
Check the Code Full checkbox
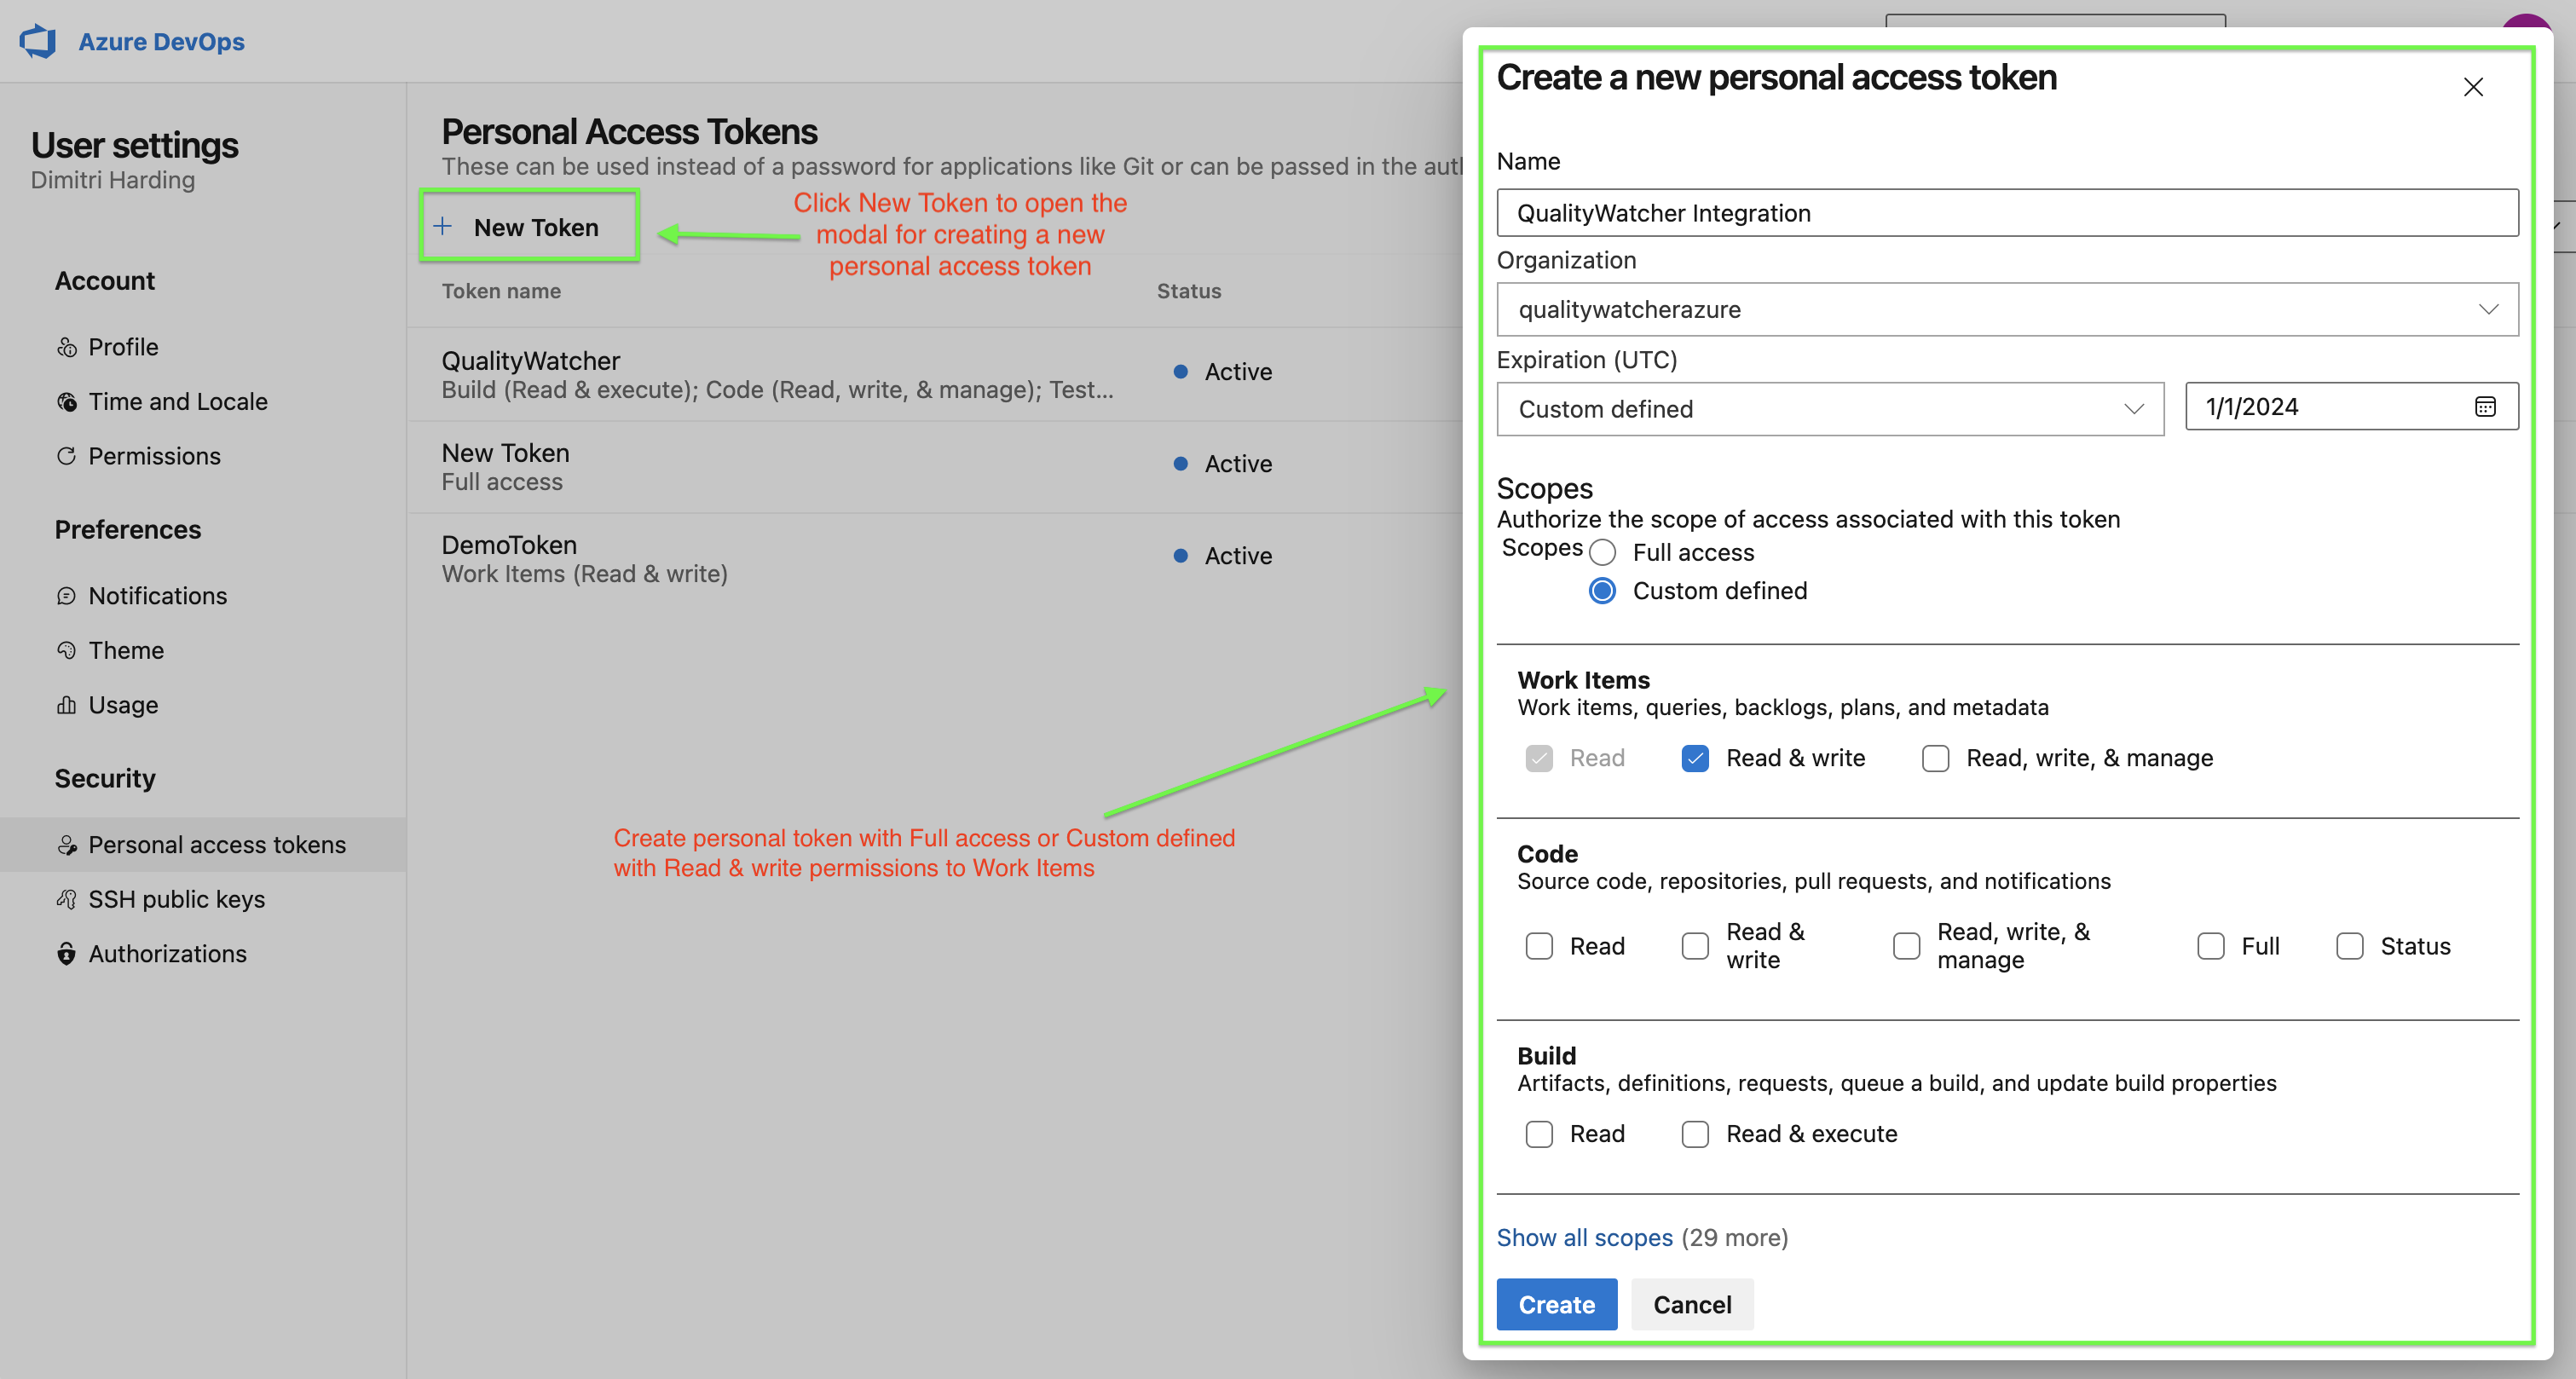[x=2210, y=946]
